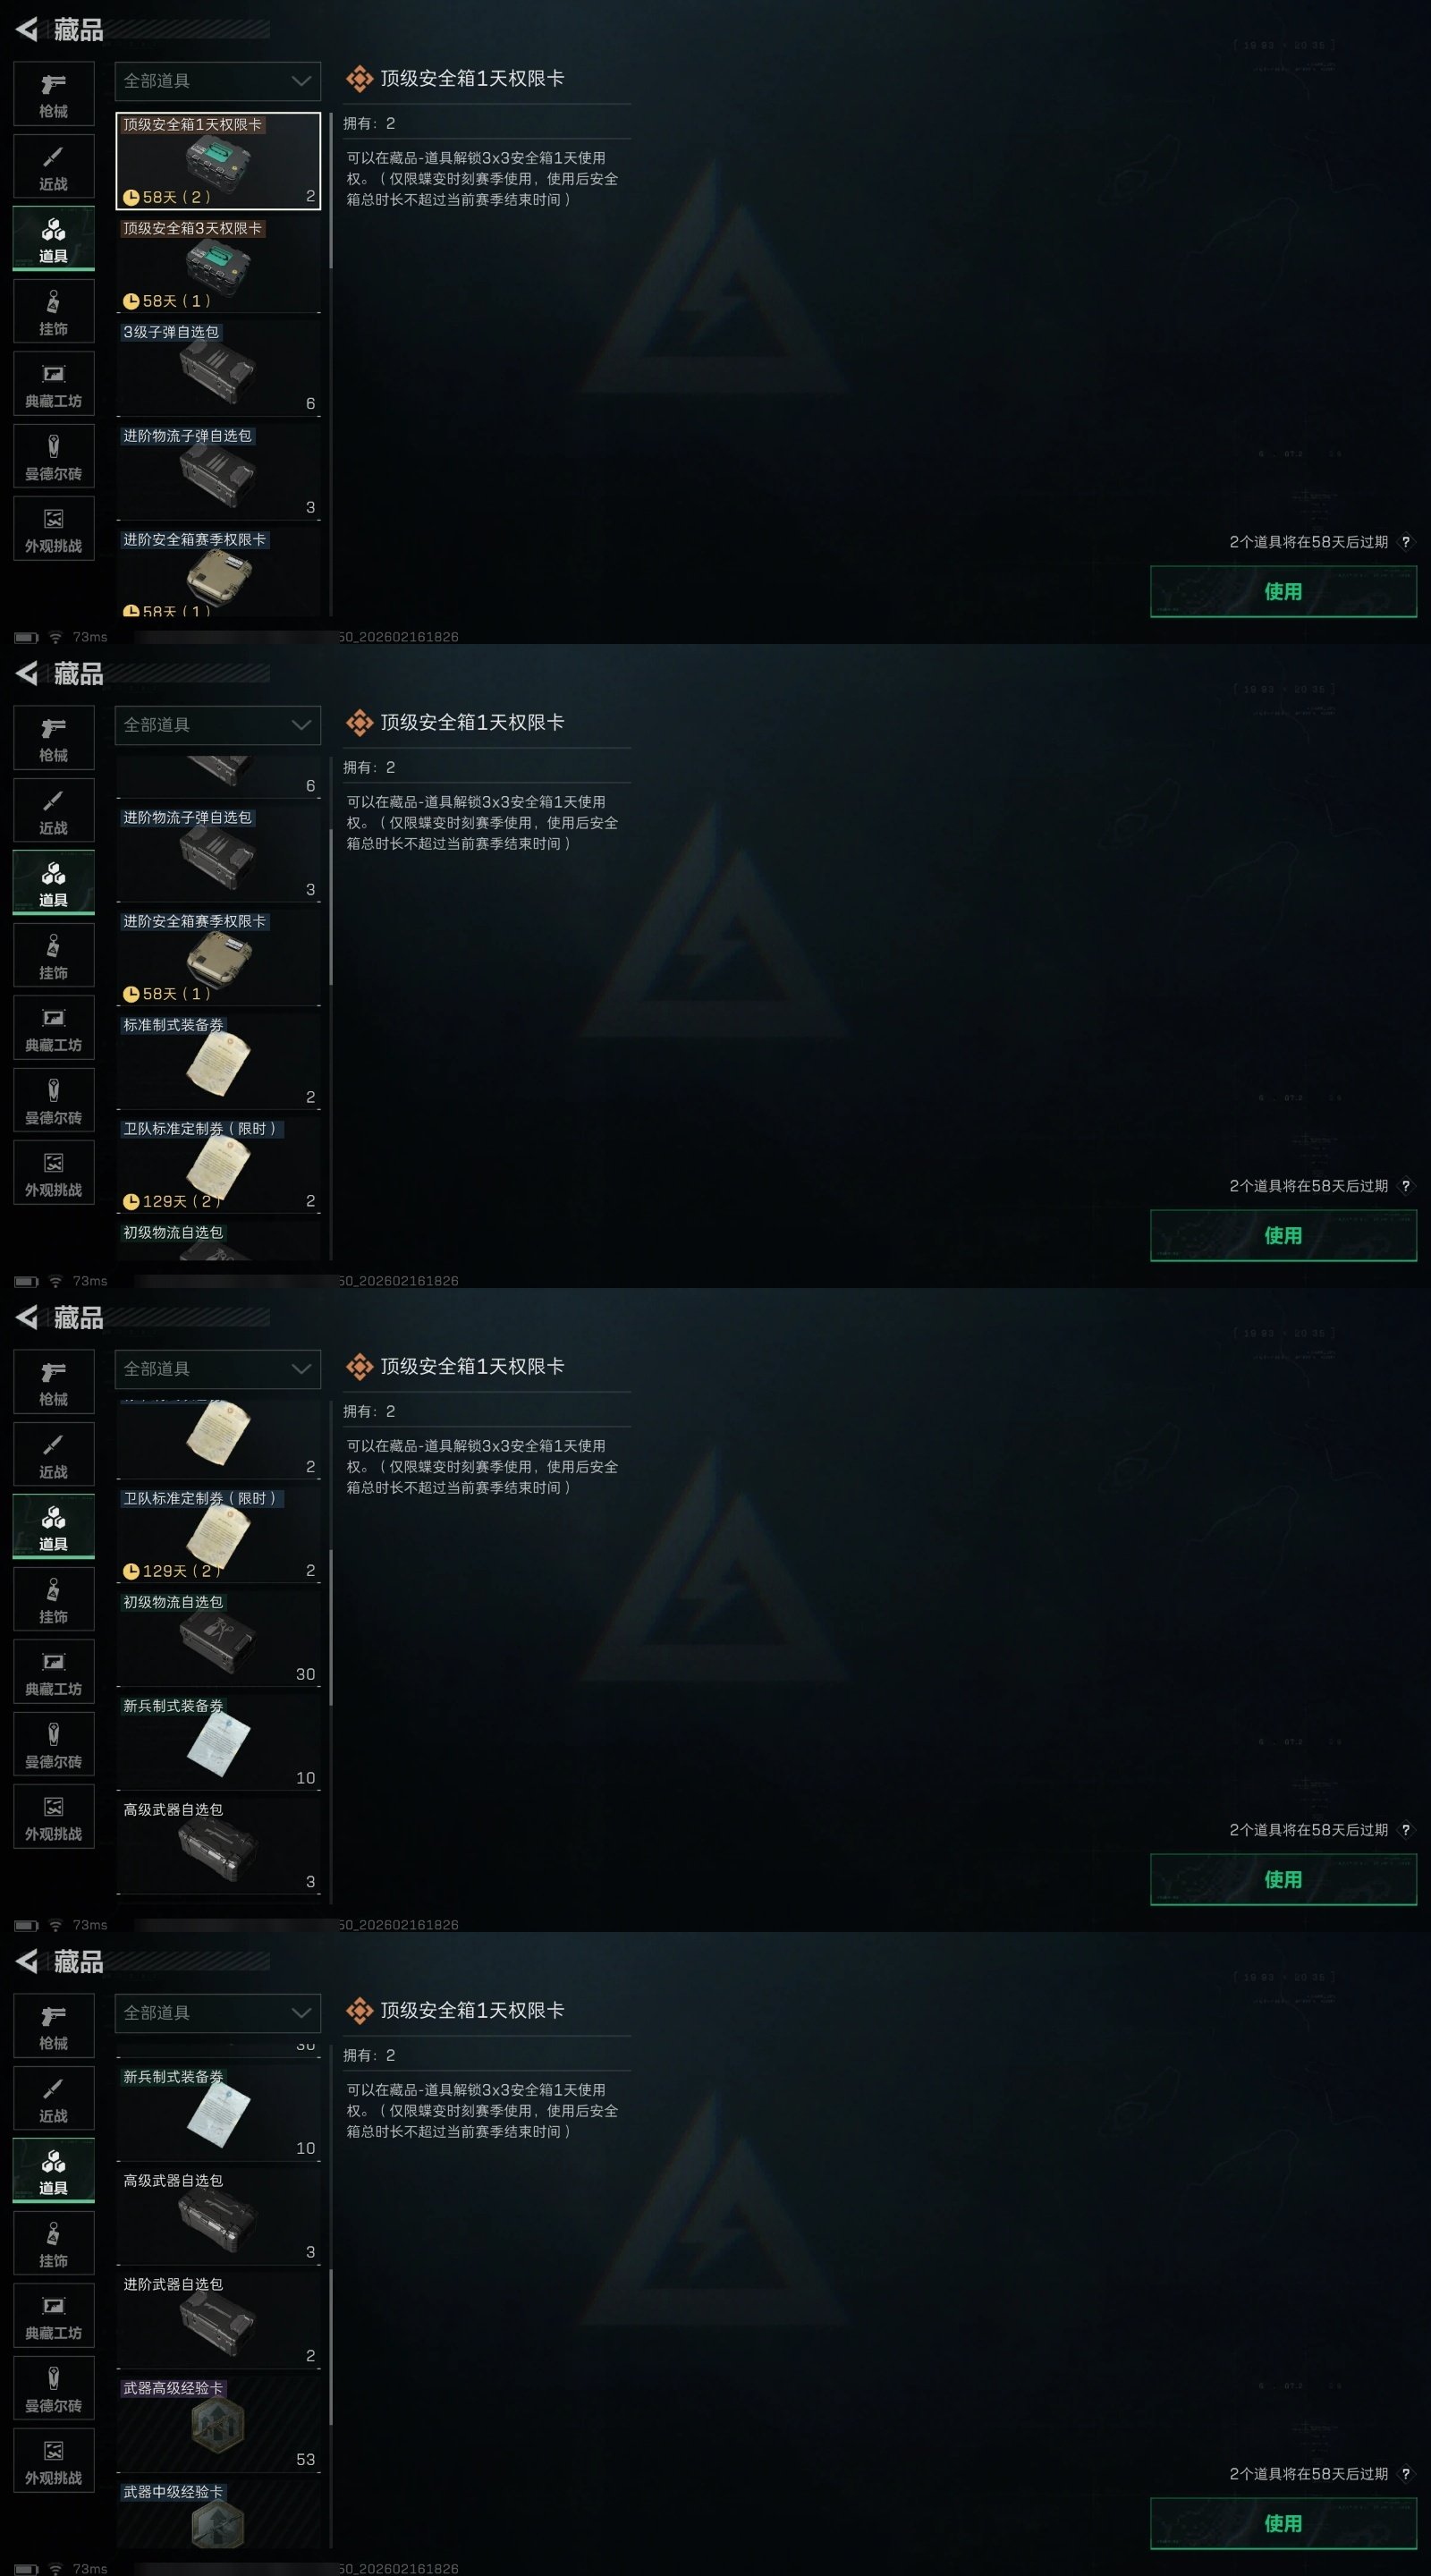Screen dimensions: 1431x2576
Task: Select the 顶级安全箱3天权限卡 item
Action: coord(218,264)
